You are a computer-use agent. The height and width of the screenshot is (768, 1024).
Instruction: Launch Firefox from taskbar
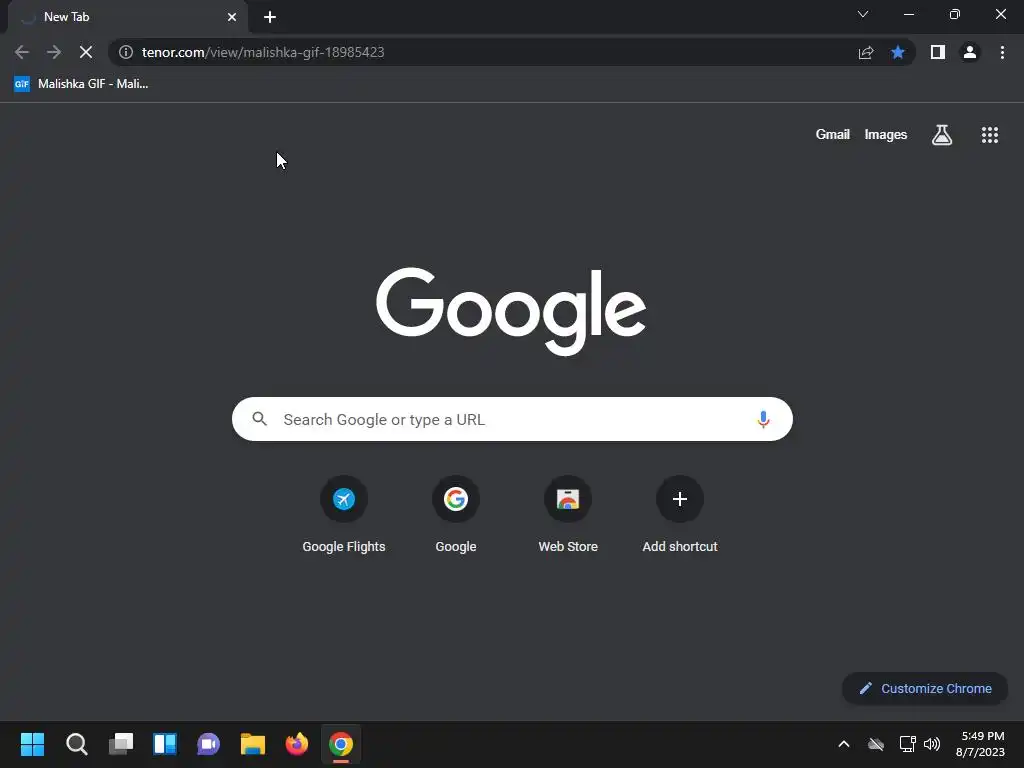296,744
